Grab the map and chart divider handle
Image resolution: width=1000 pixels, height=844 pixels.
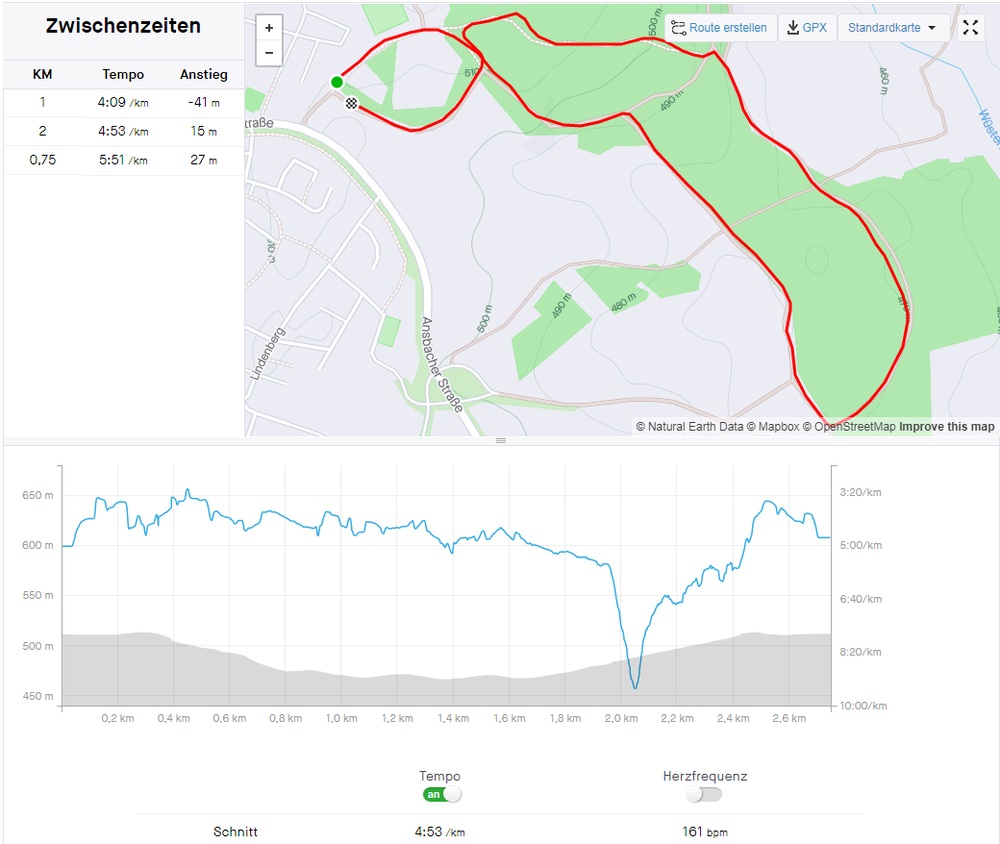point(501,440)
